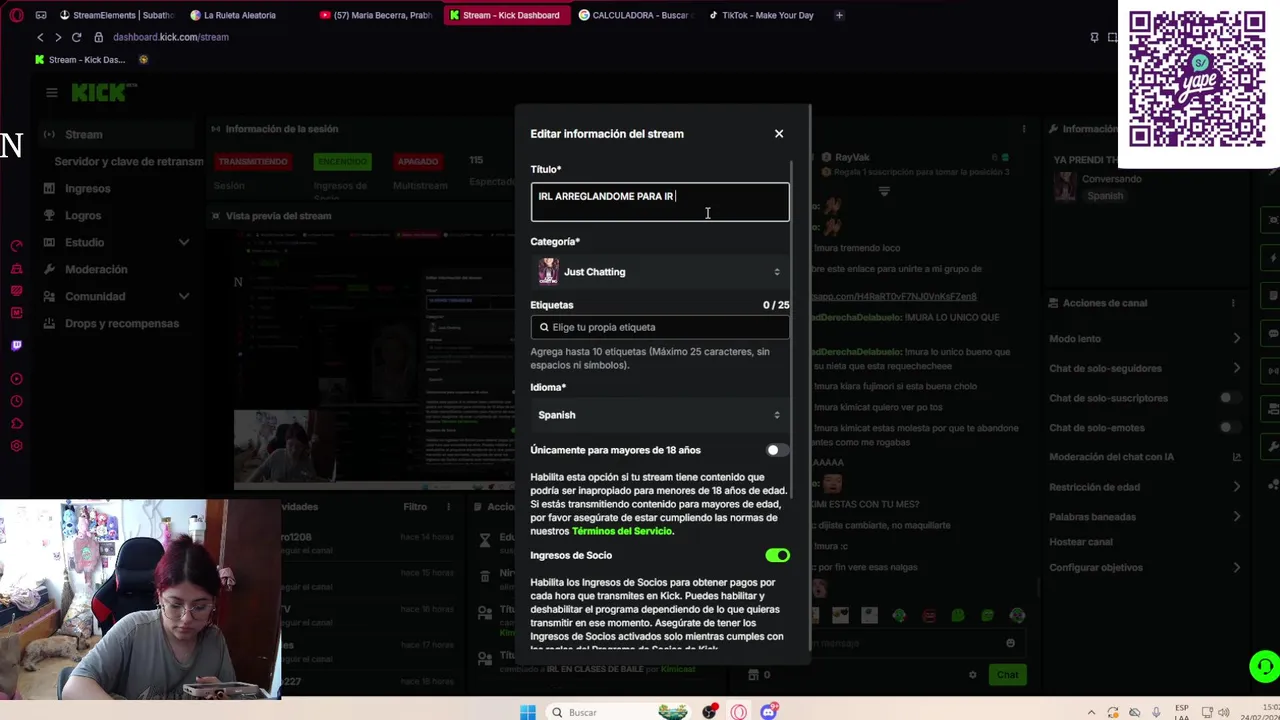Expand Chat de solo-seguidores option

point(1145,368)
